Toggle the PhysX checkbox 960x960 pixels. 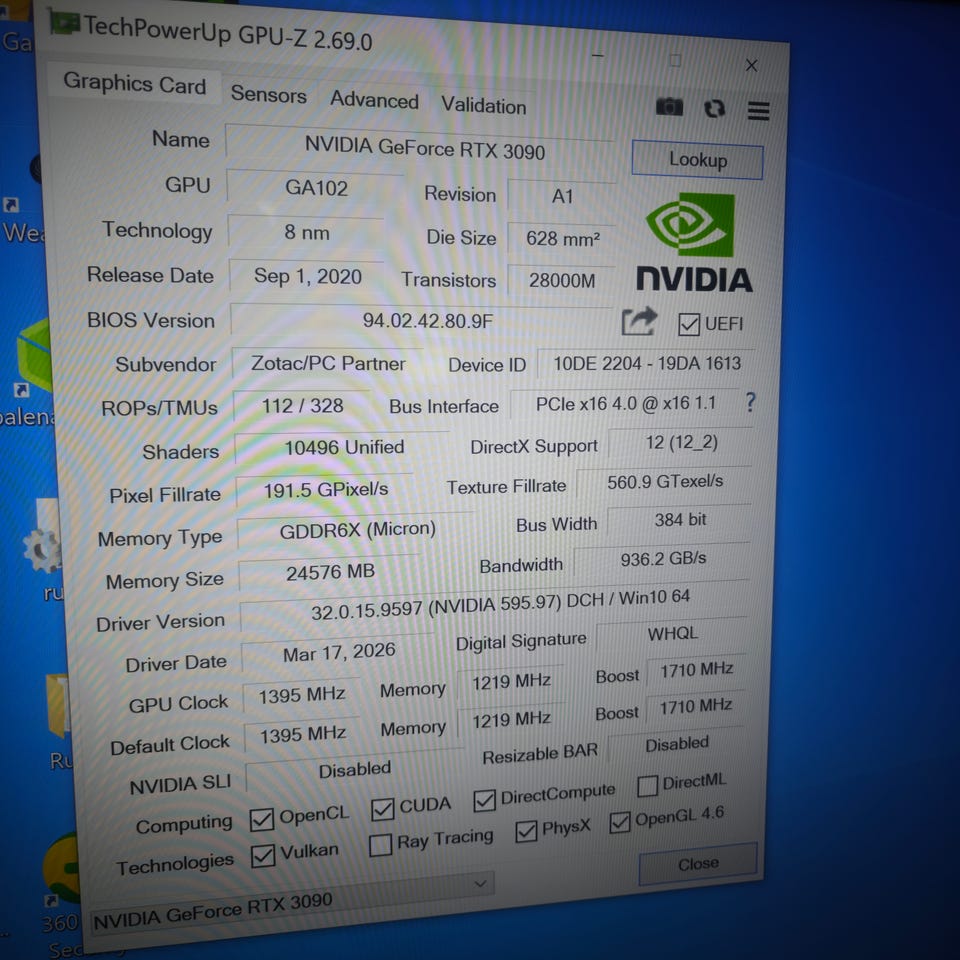[x=526, y=831]
